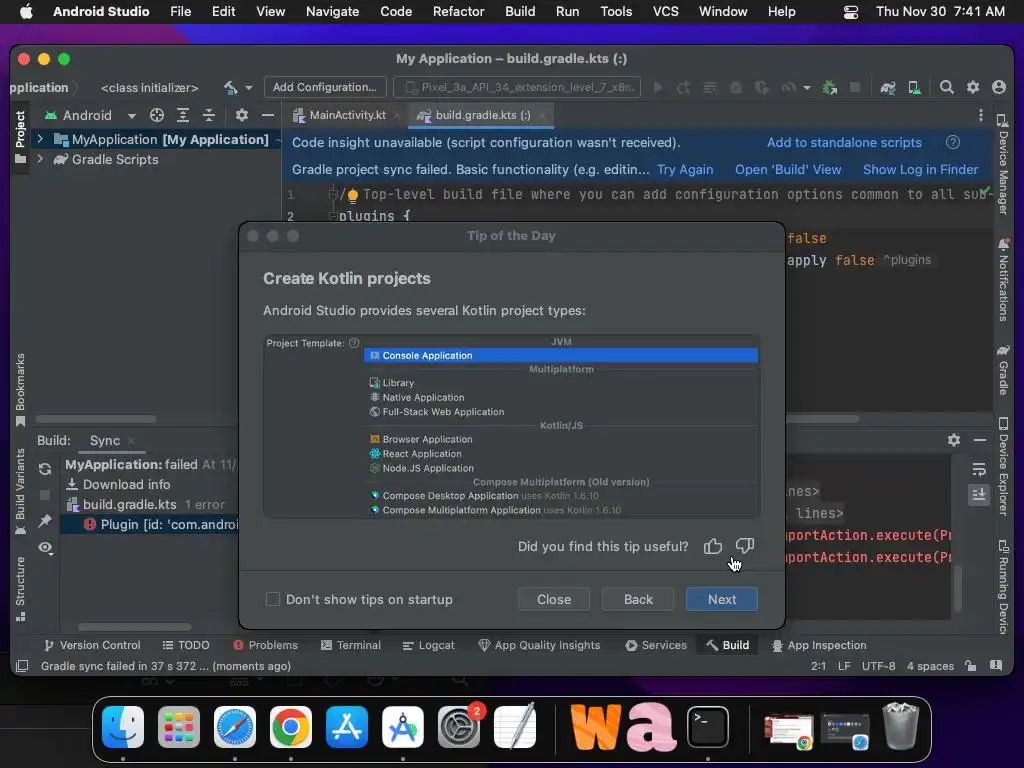Viewport: 1024px width, 768px height.
Task: Open System Settings from the Dock
Action: tap(458, 727)
